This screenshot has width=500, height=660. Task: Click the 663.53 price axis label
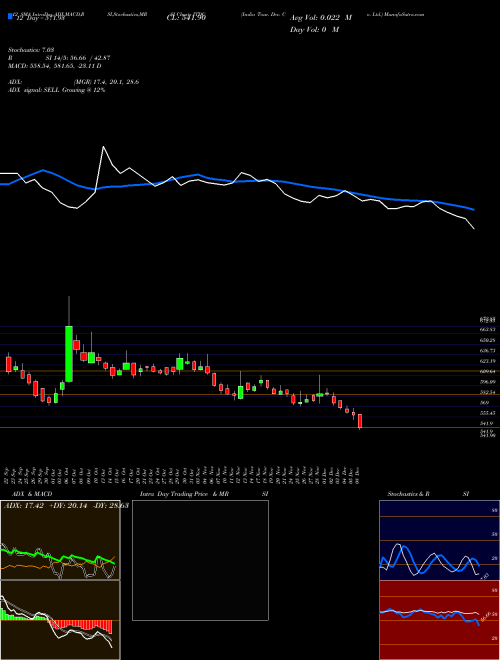[x=489, y=330]
